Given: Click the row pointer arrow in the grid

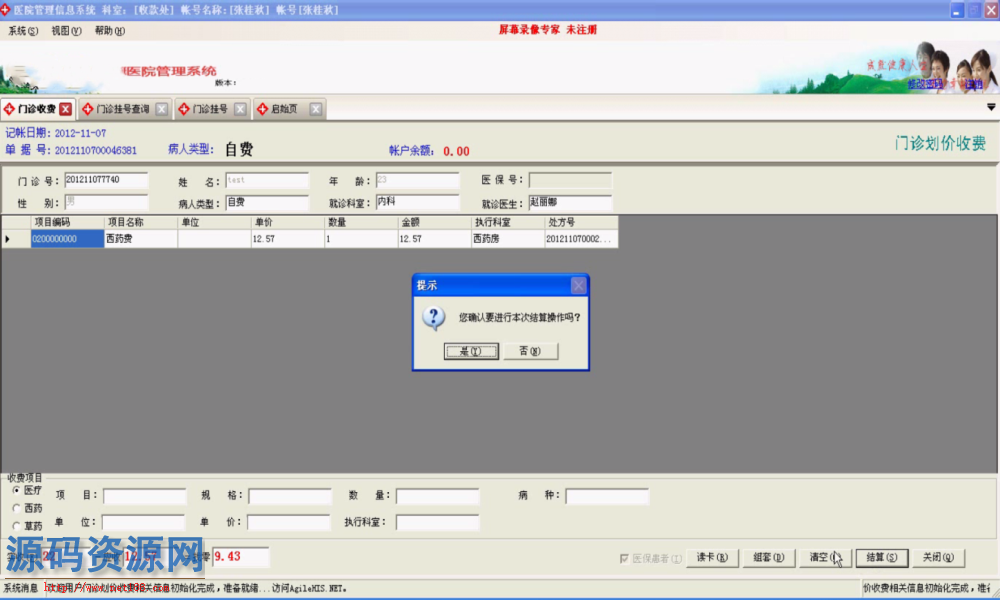Looking at the screenshot, I should pos(8,239).
